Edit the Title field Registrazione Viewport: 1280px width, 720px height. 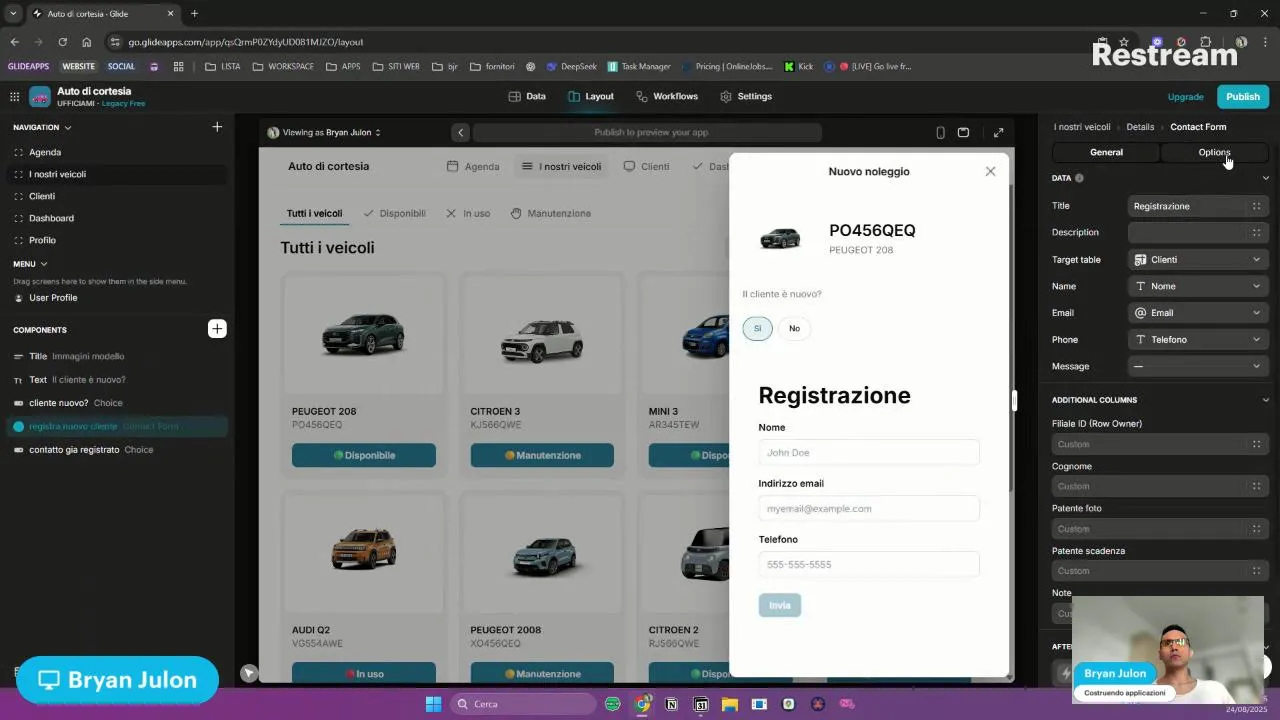click(1187, 206)
